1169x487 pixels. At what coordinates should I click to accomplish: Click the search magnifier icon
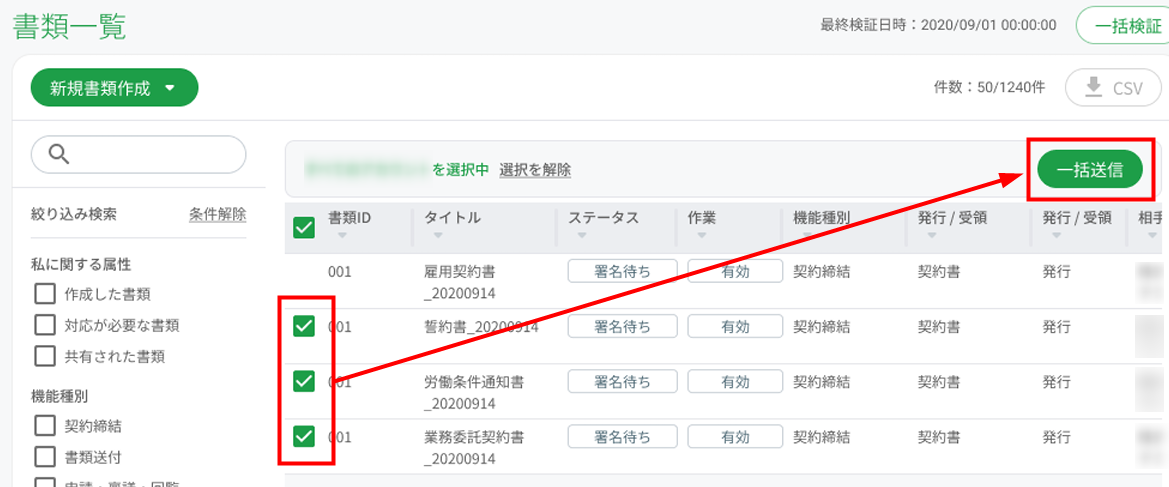59,154
